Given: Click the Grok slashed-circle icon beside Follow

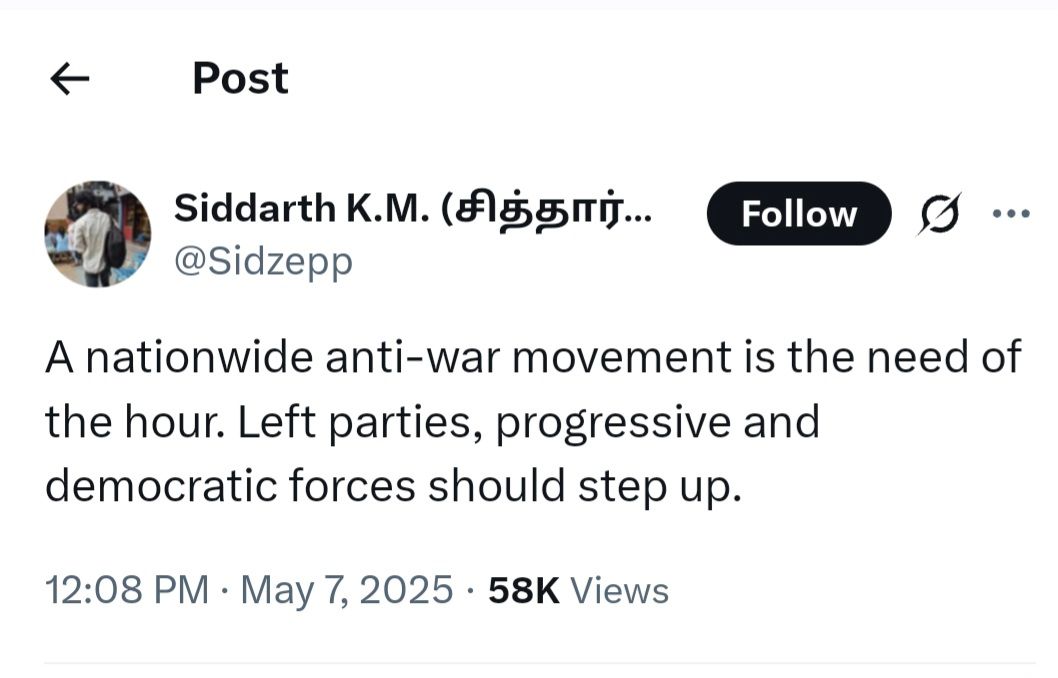Looking at the screenshot, I should pos(939,213).
